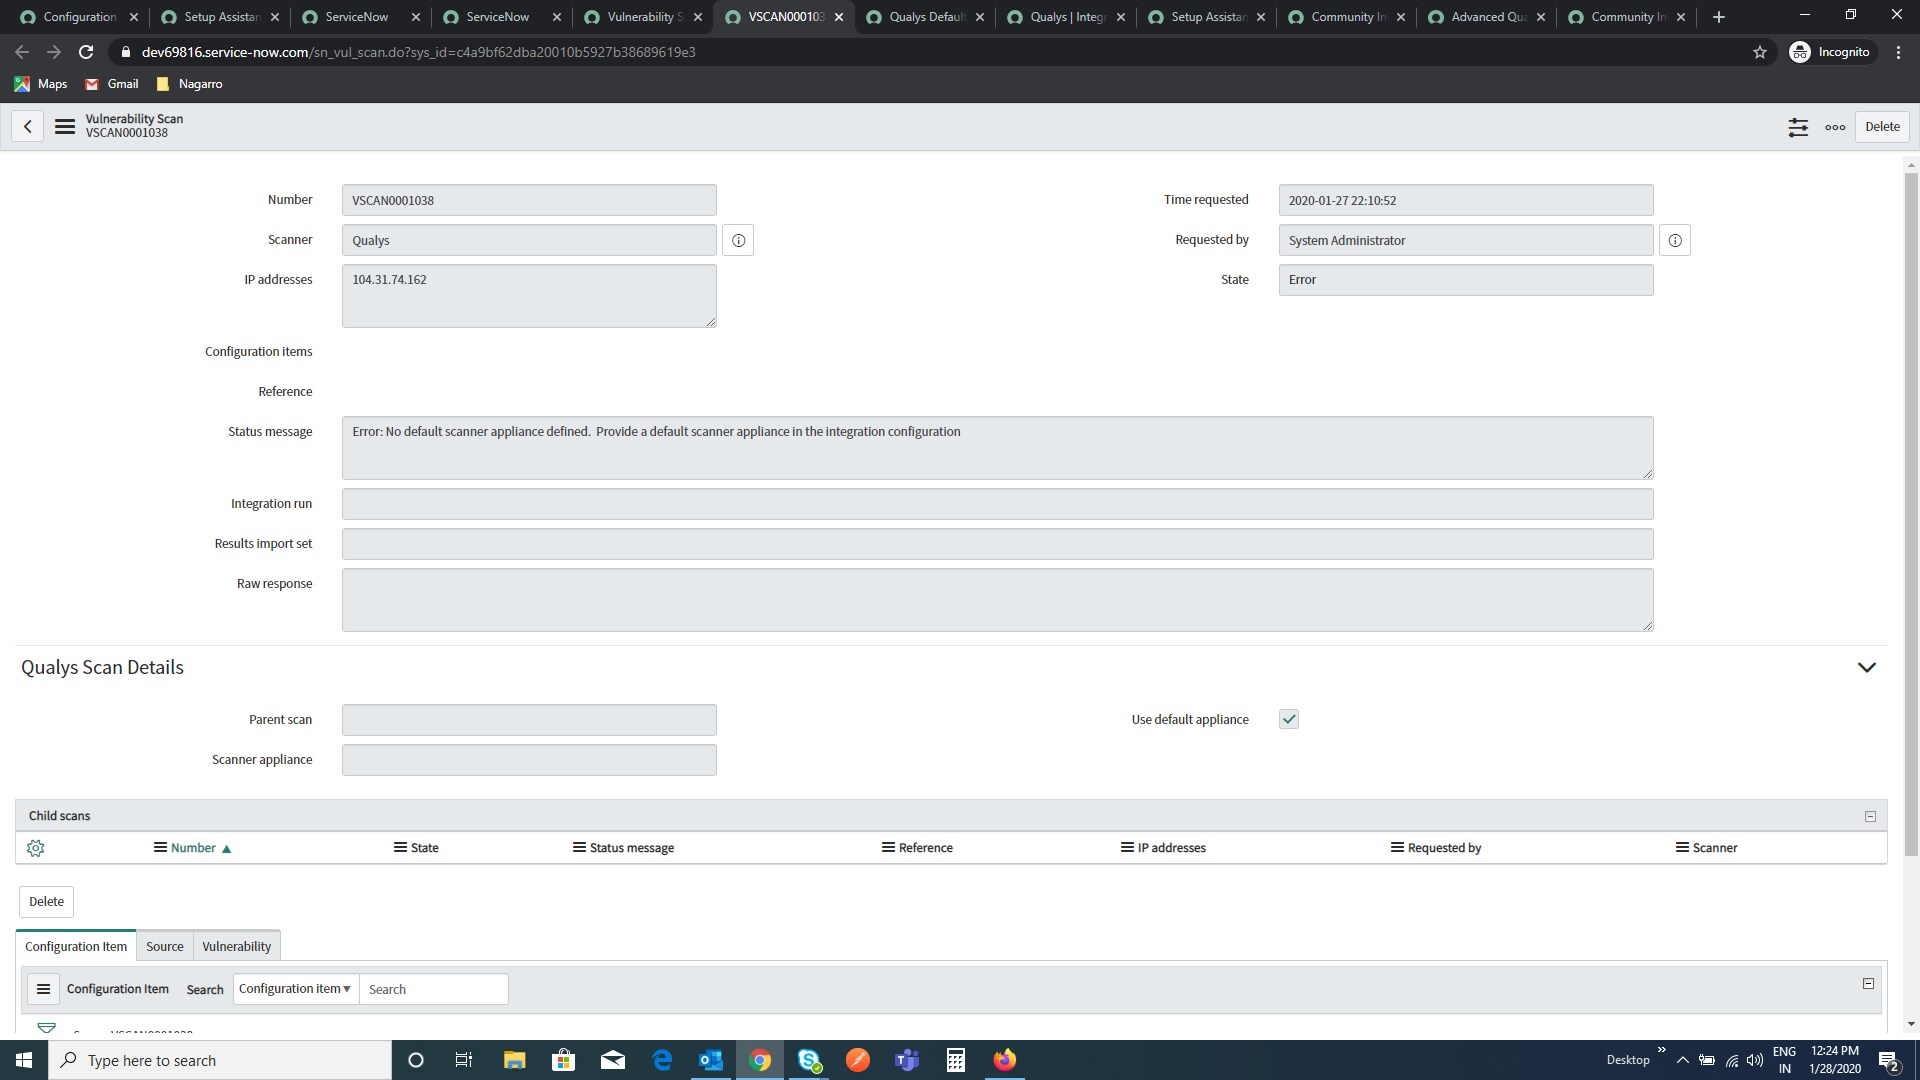Image resolution: width=1920 pixels, height=1080 pixels.
Task: Open a new browser tab
Action: (1719, 17)
